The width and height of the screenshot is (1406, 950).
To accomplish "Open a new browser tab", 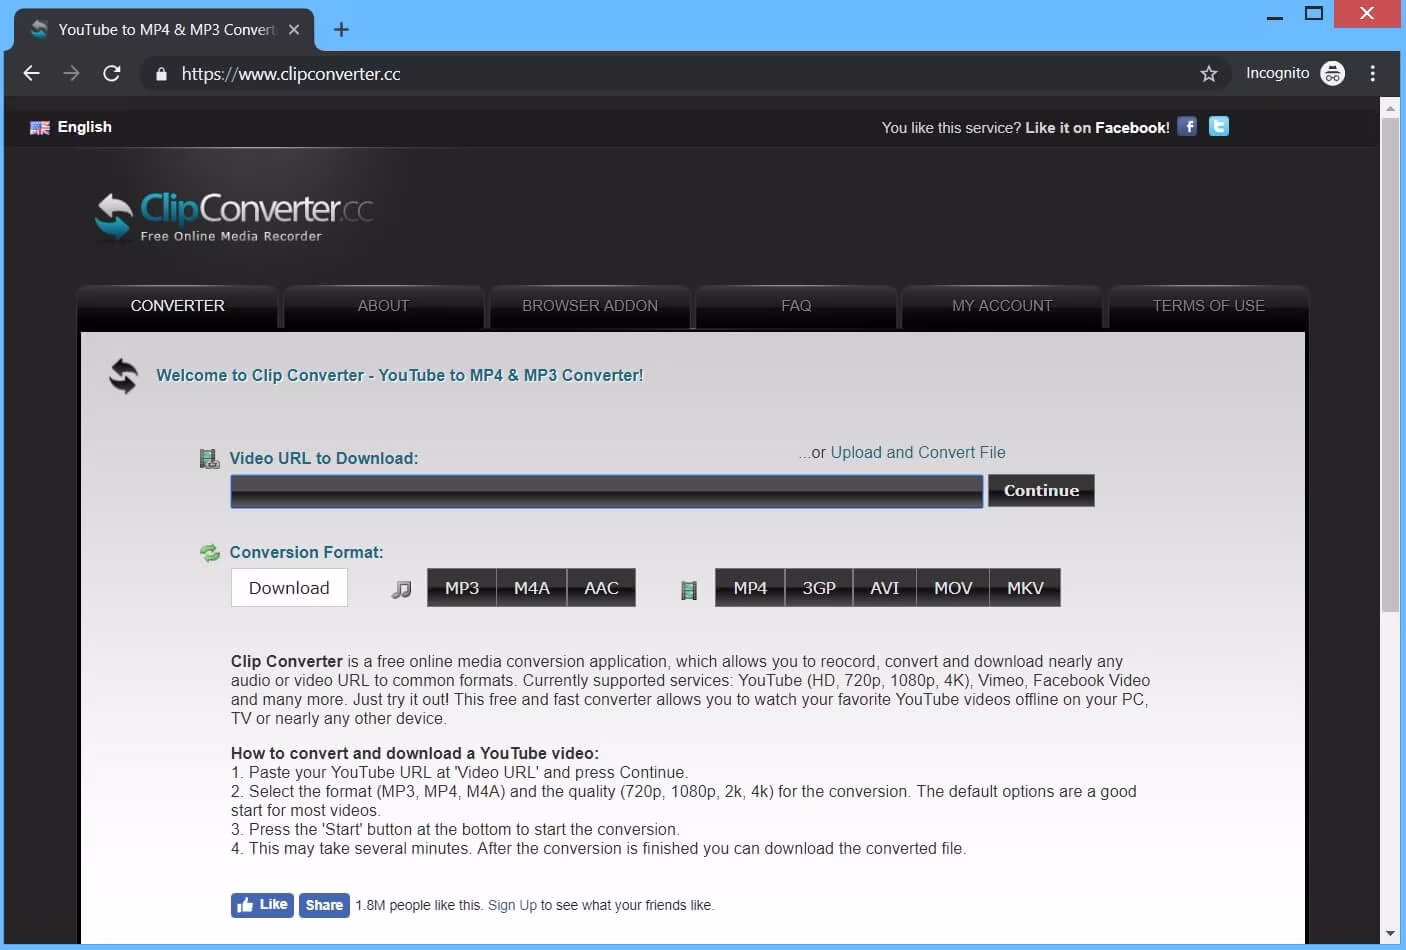I will (x=341, y=30).
